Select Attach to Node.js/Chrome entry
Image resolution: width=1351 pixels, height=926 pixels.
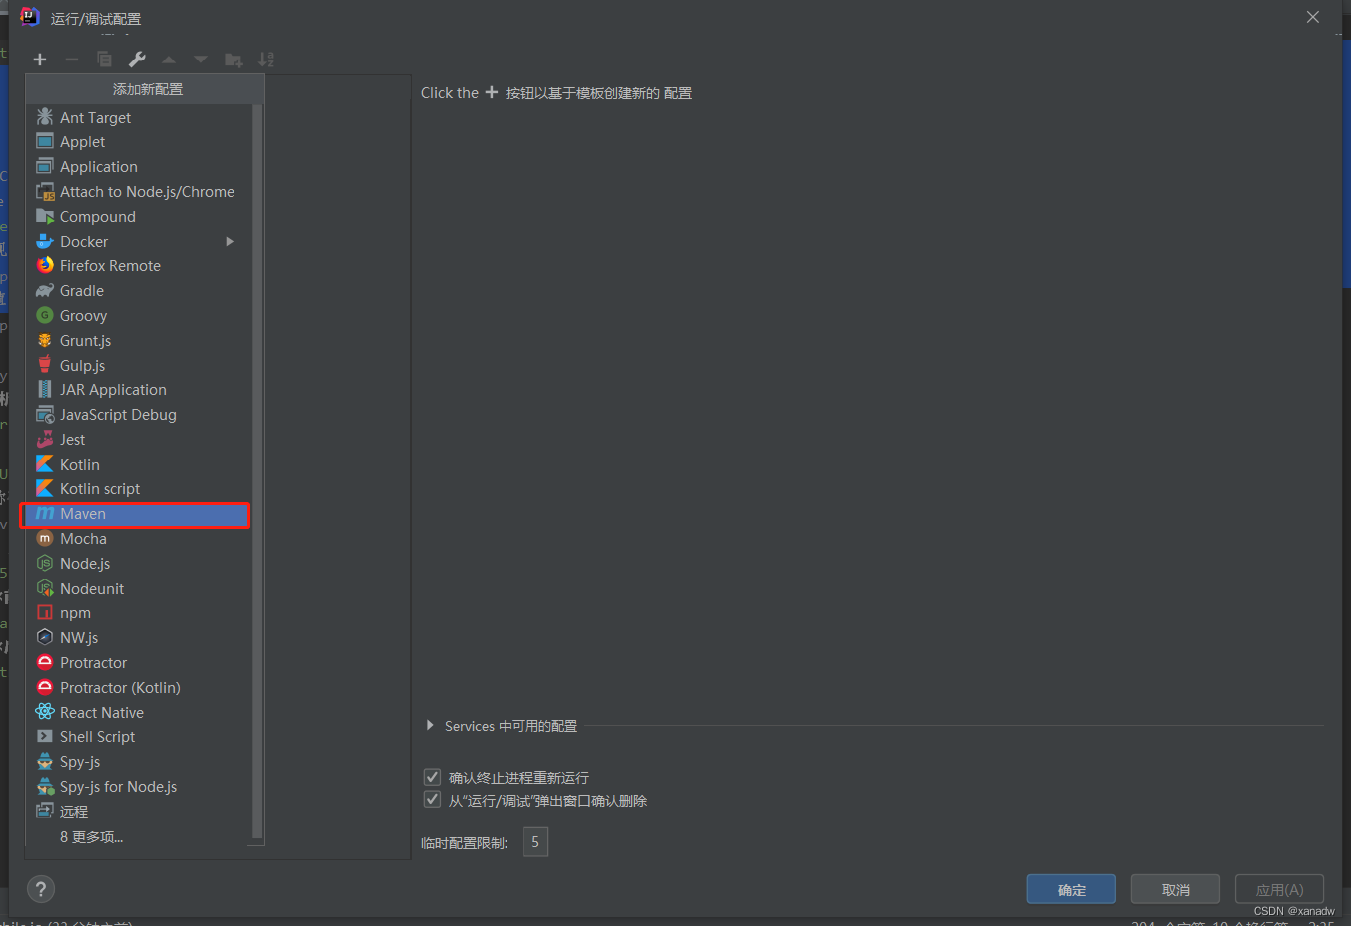click(x=140, y=191)
